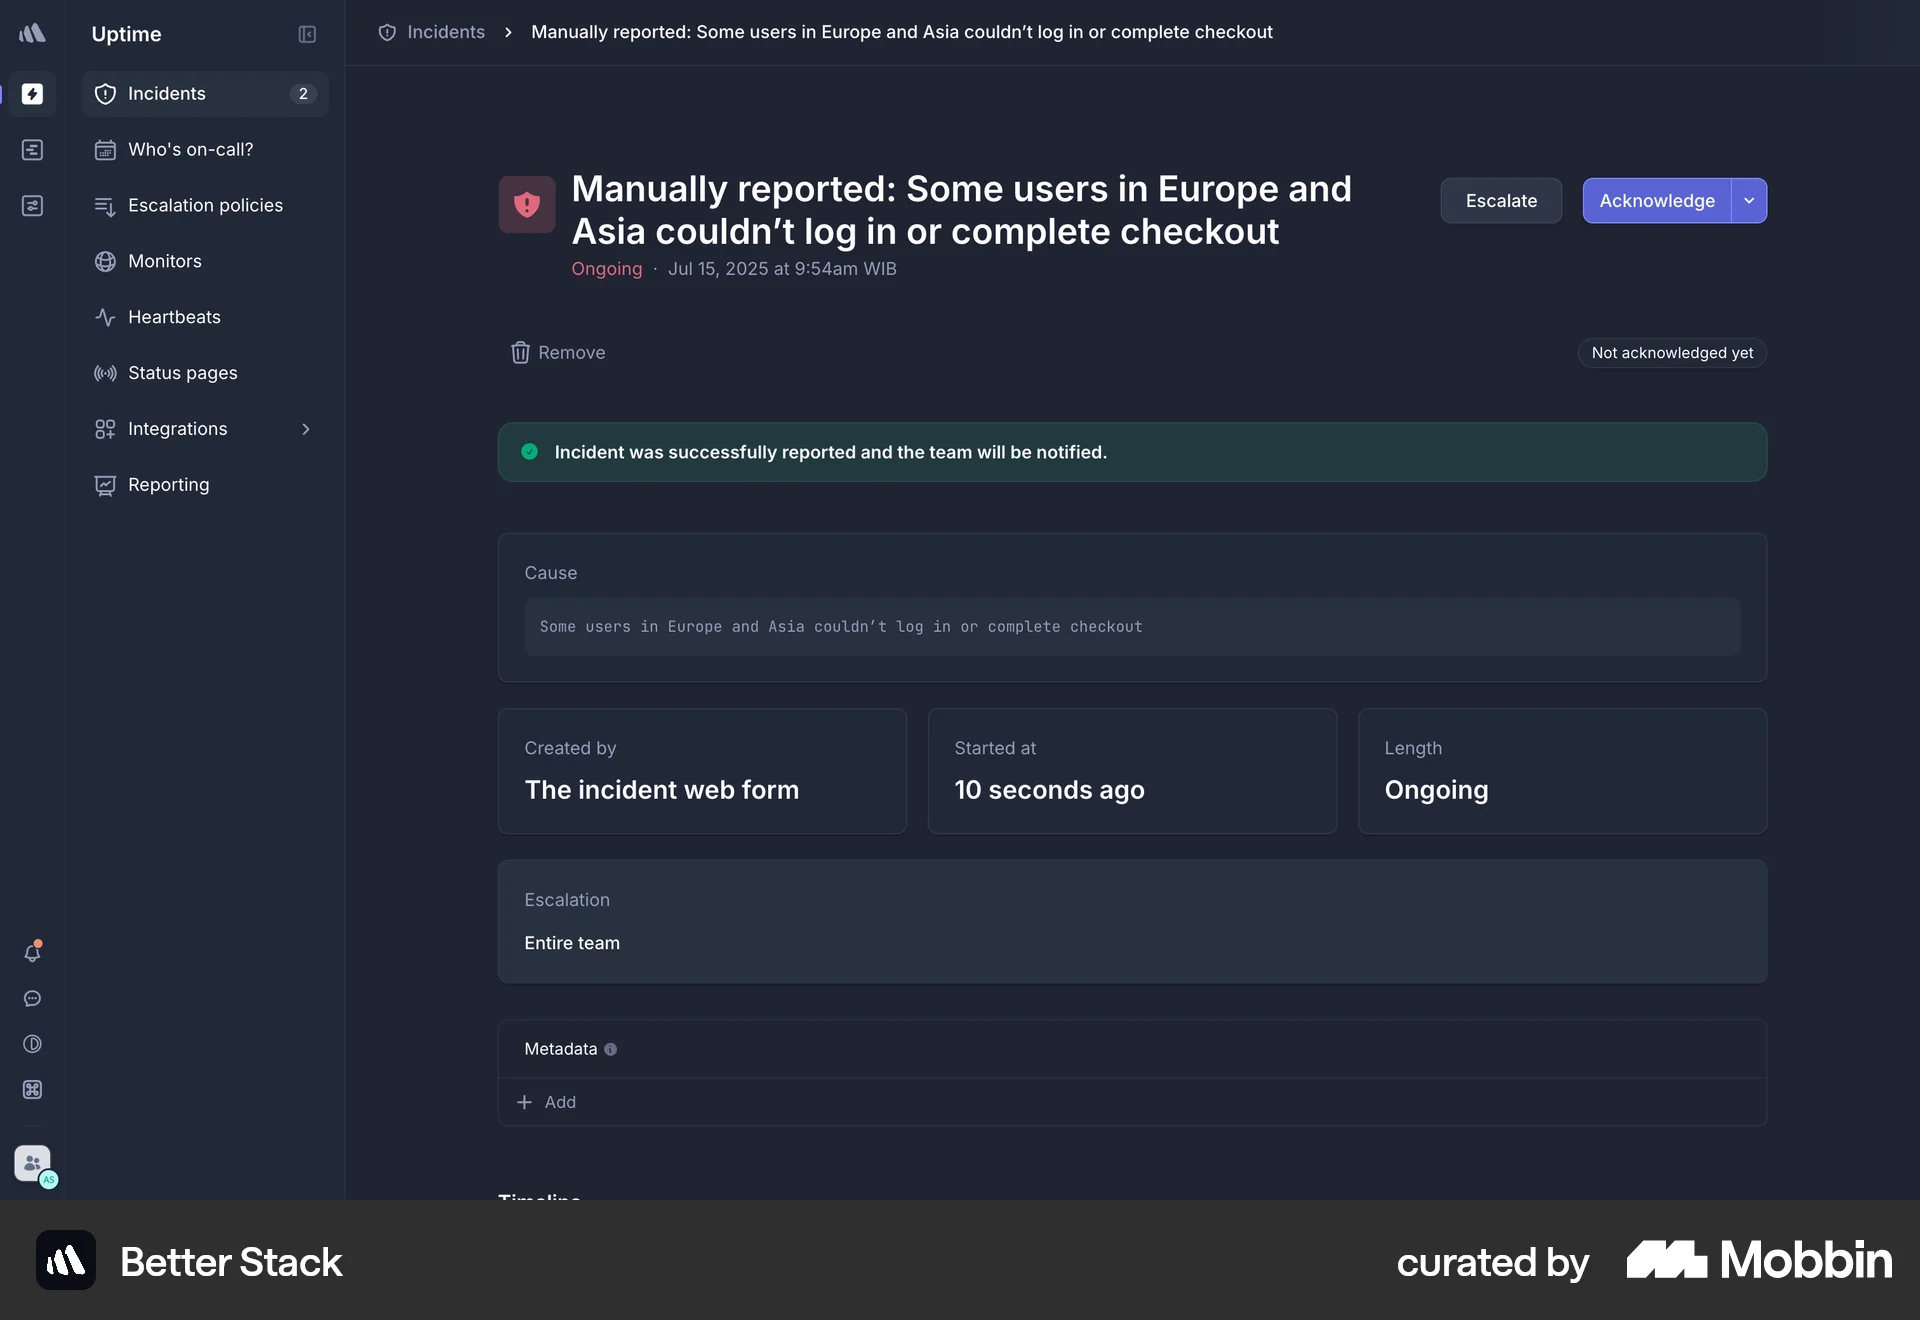The height and width of the screenshot is (1320, 1920).
Task: Click Add under the Metadata section
Action: [548, 1102]
